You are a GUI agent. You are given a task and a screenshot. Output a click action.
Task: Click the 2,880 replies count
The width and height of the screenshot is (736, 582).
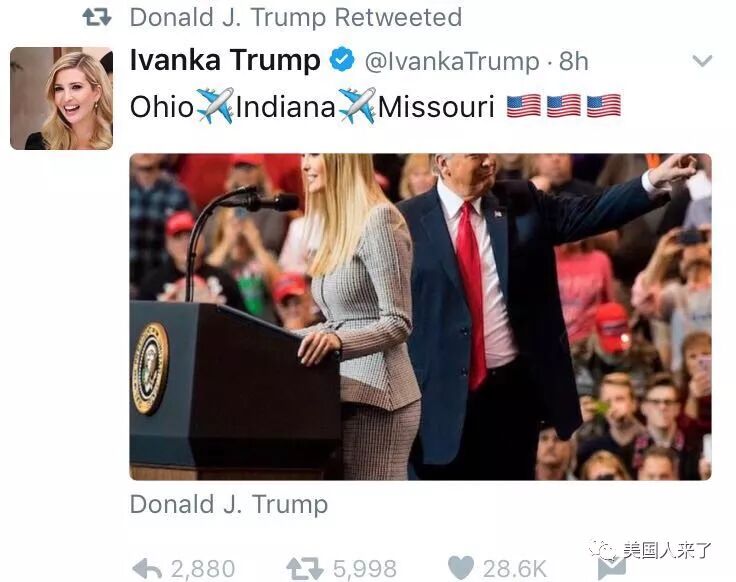(203, 569)
